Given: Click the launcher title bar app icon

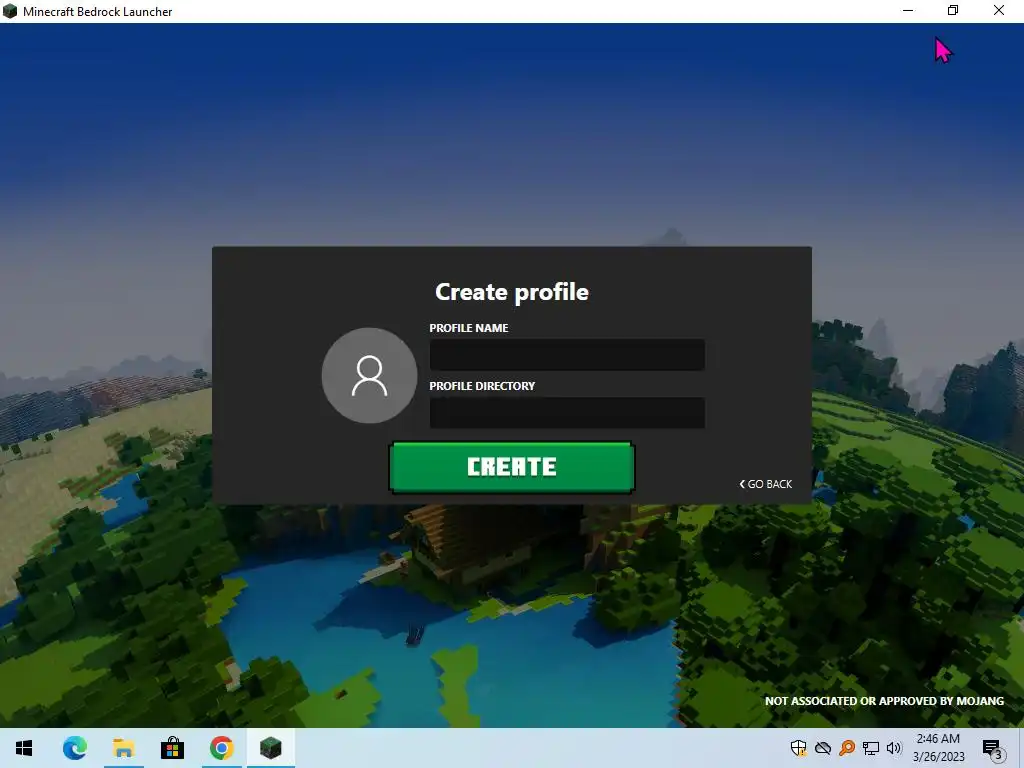Looking at the screenshot, I should point(10,11).
